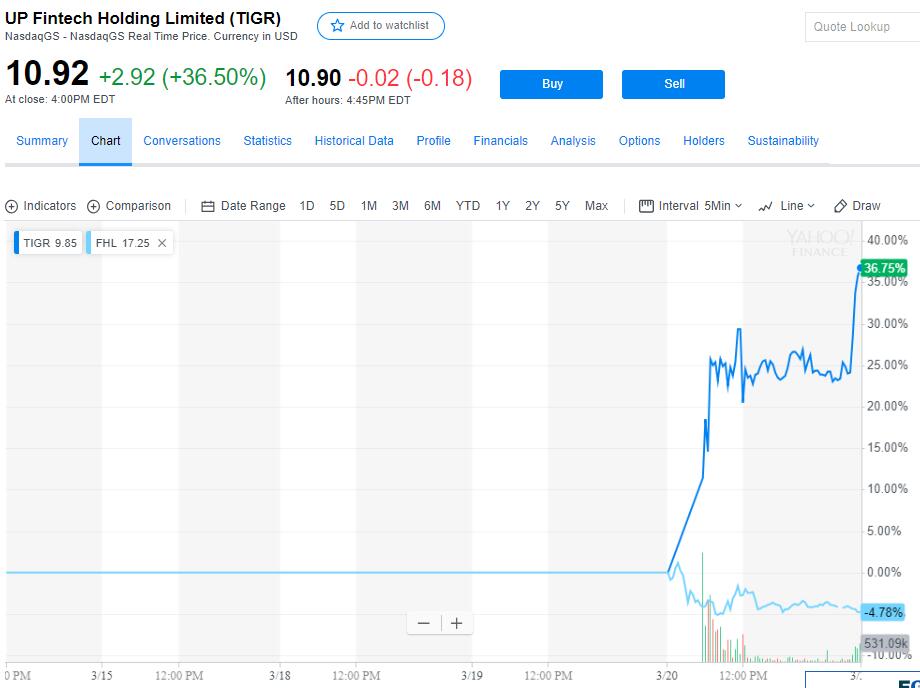Click the FHL 17.25 legend chip
Image resolution: width=920 pixels, height=688 pixels.
[129, 243]
